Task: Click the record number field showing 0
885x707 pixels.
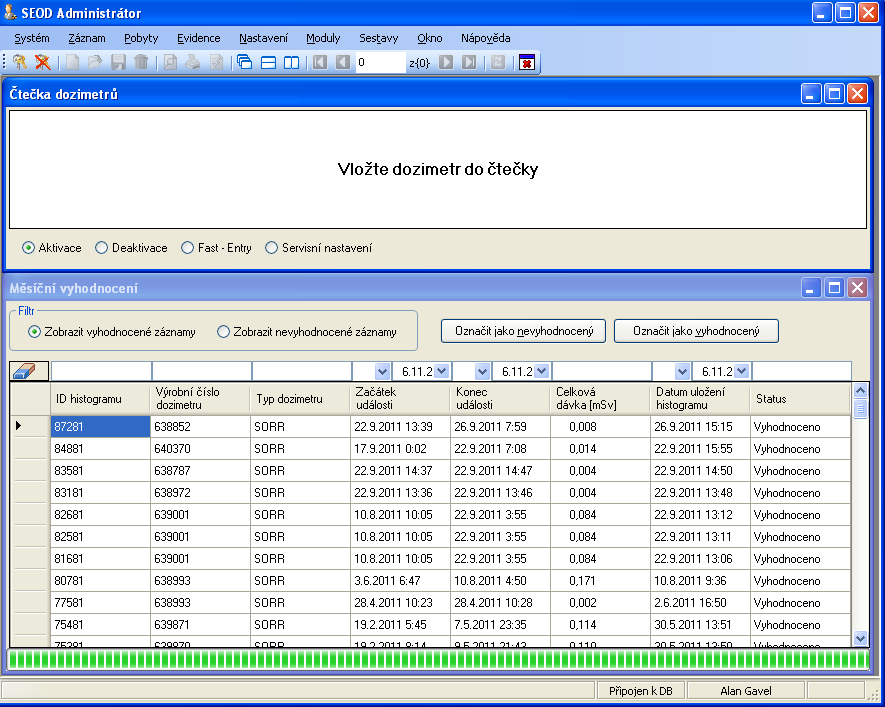Action: pos(380,62)
